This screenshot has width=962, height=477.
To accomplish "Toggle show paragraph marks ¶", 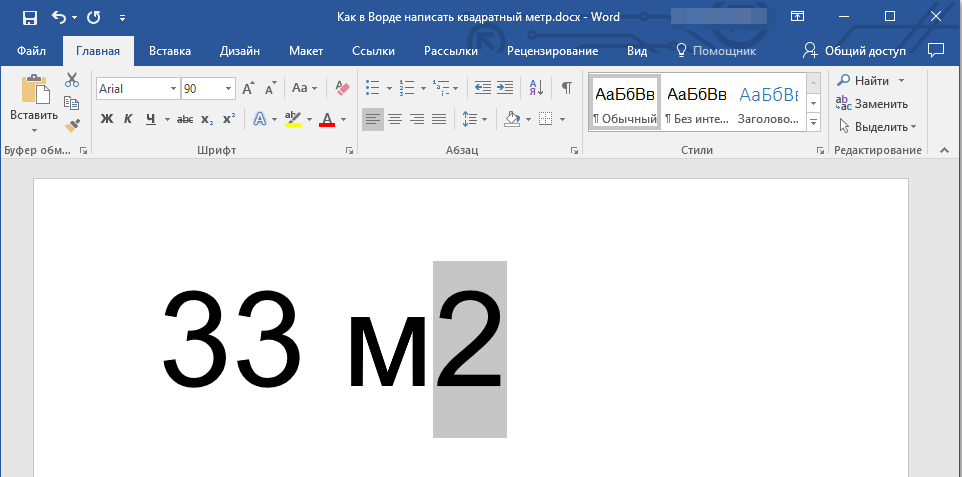I will 567,88.
